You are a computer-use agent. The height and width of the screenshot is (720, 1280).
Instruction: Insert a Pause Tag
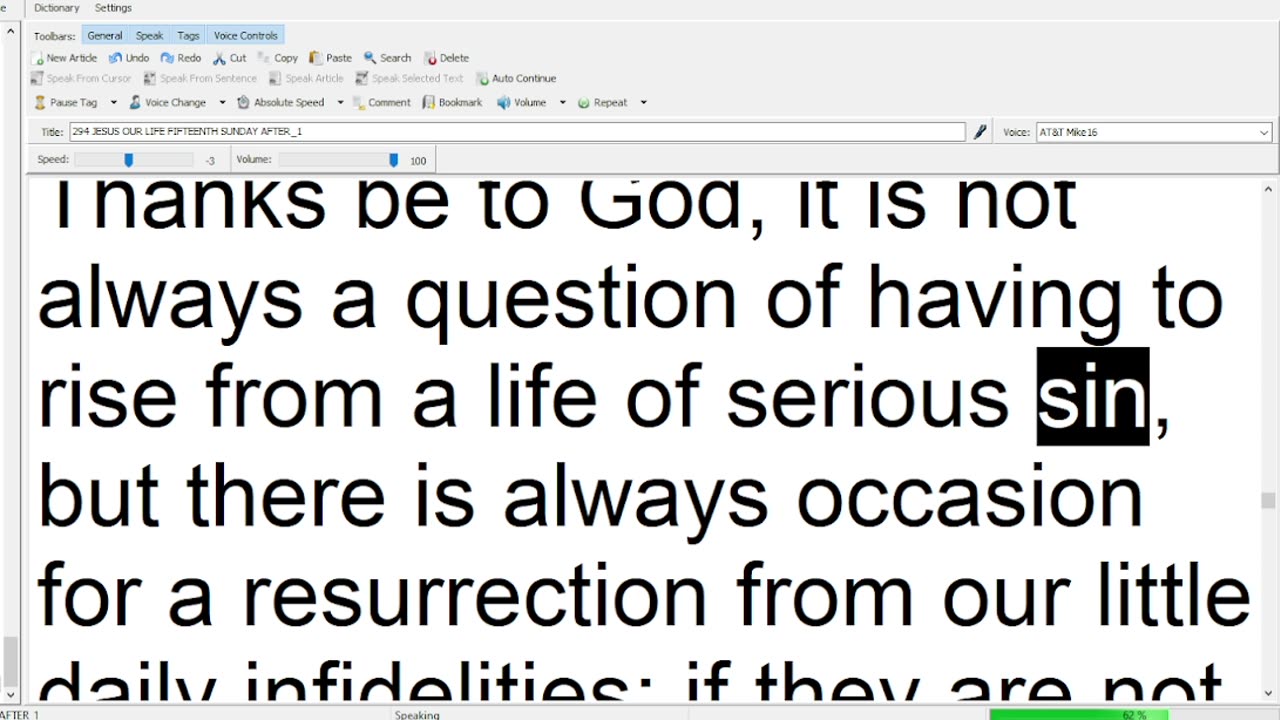pos(66,102)
